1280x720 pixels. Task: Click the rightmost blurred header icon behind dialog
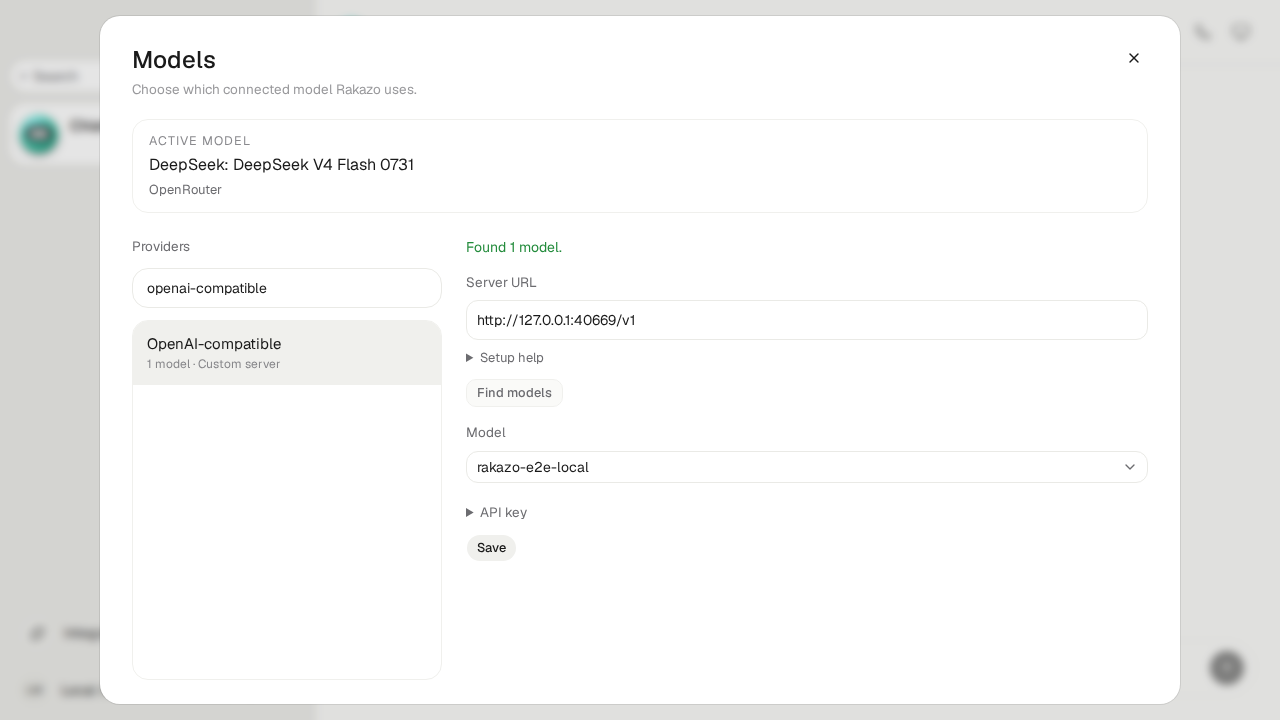[1241, 32]
